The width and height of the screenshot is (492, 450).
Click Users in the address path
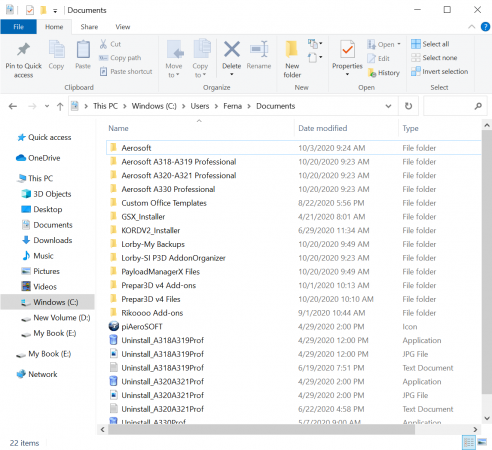(200, 106)
